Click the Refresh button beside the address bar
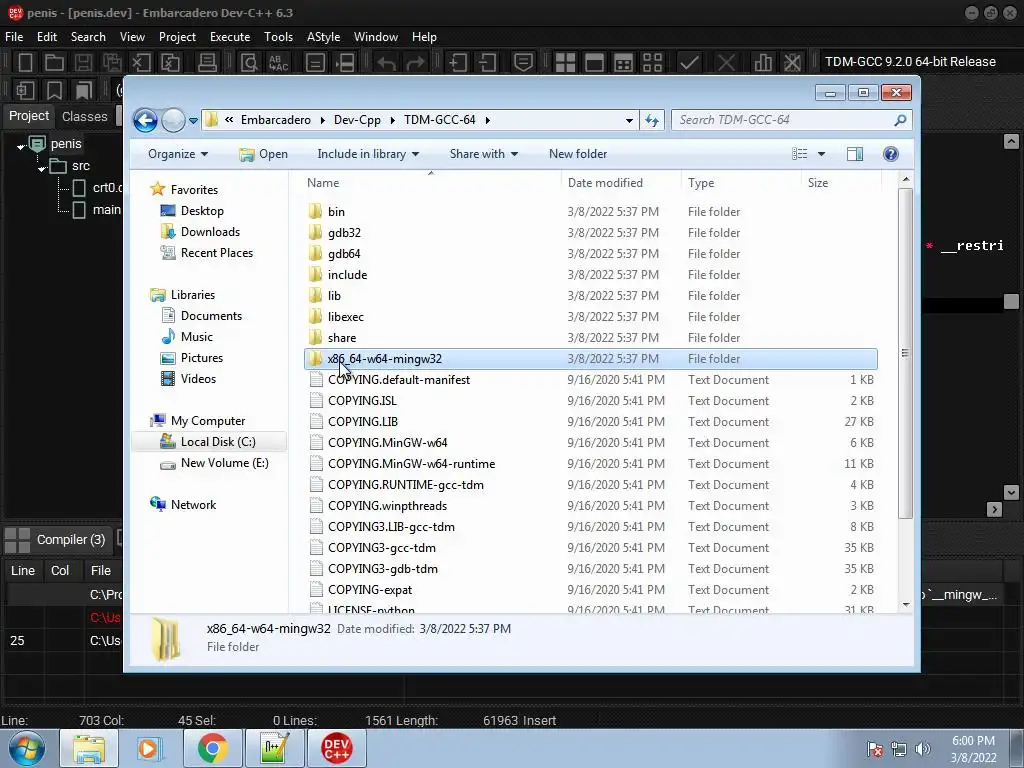1024x768 pixels. 652,120
